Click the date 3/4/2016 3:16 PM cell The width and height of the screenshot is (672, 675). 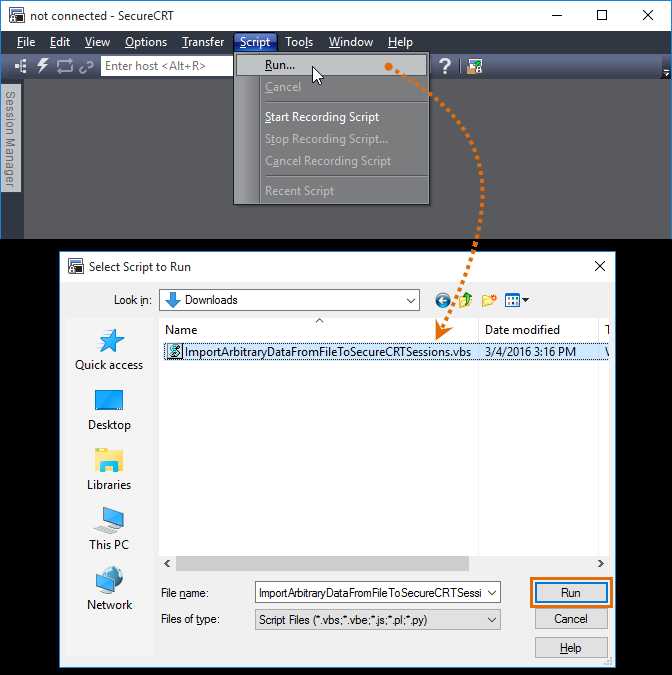coord(530,352)
